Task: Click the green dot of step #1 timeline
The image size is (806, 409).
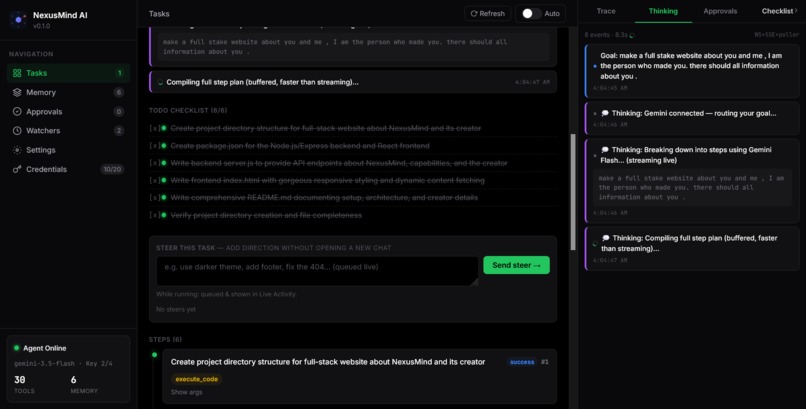Action: [154, 355]
